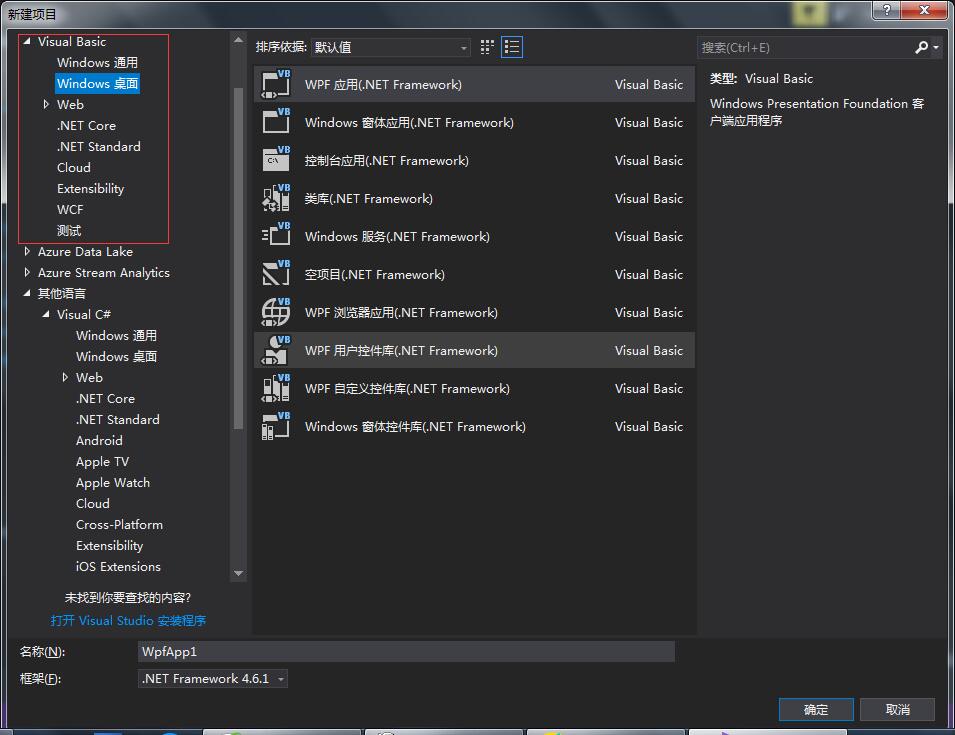Select WPF 应用(.NET Framework) template name
The width and height of the screenshot is (955, 735).
click(x=383, y=85)
